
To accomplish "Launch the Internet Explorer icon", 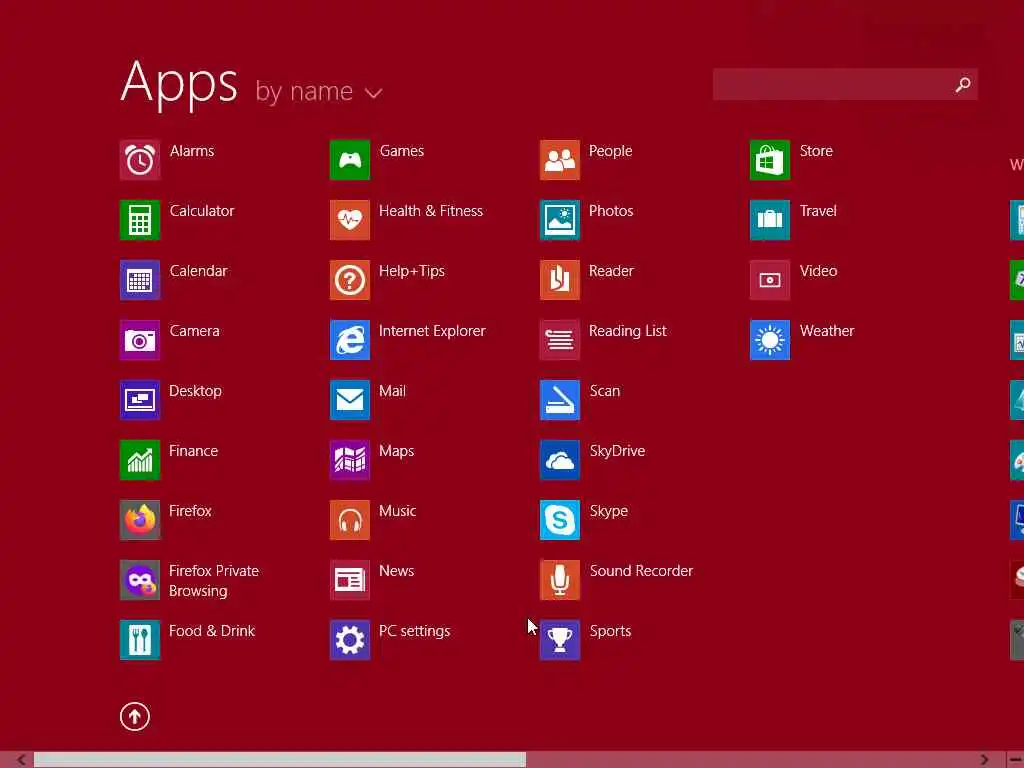I will click(350, 340).
